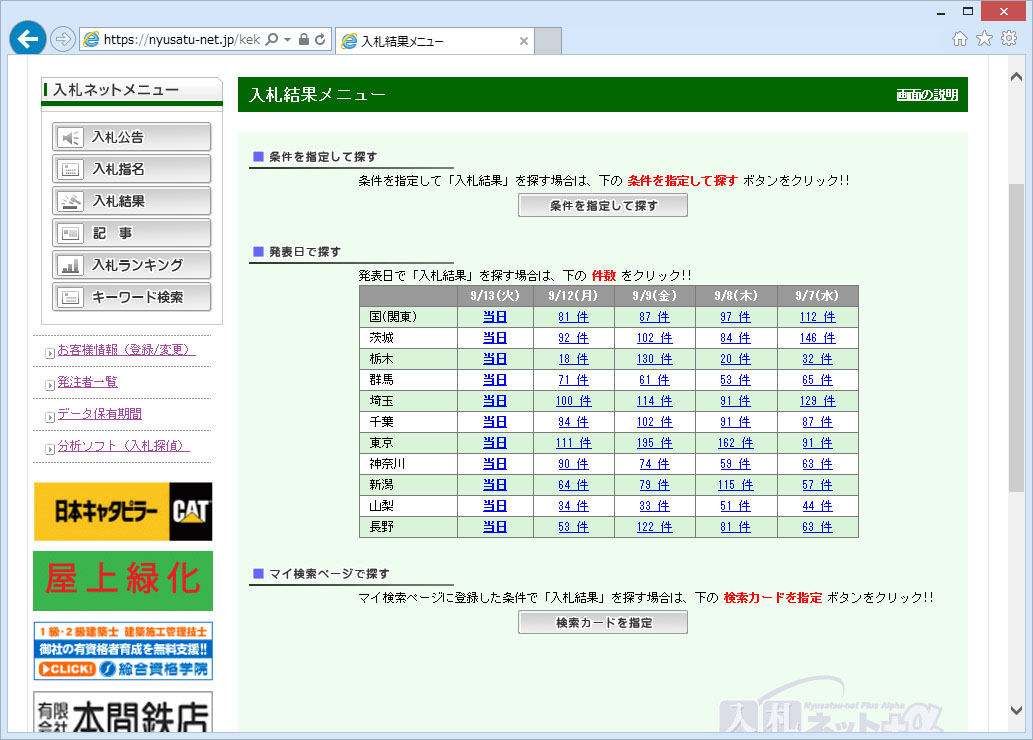Open 分析ソフト（入札探偵） link
Viewport: 1033px width, 740px height.
click(x=123, y=445)
